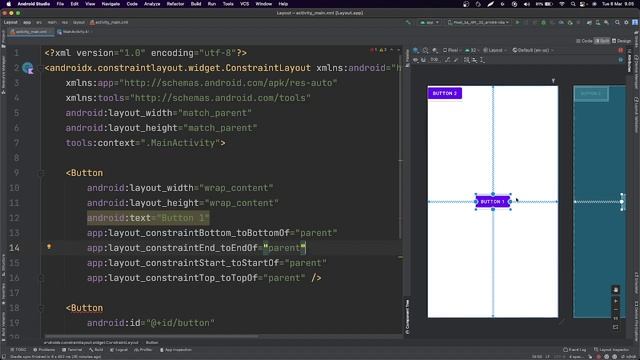Click the design surface select icon
Screen dimensions: 640x360
[x=416, y=50]
